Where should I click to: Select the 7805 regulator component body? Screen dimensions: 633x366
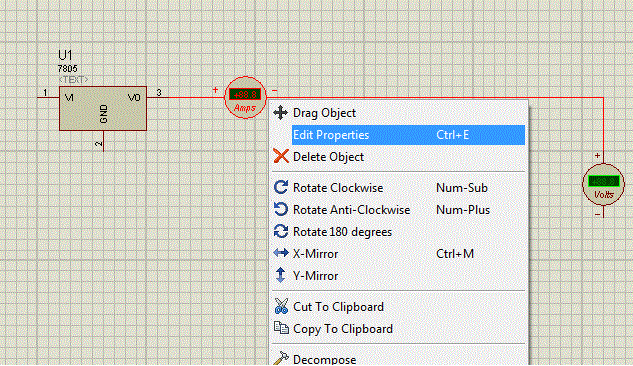click(103, 108)
